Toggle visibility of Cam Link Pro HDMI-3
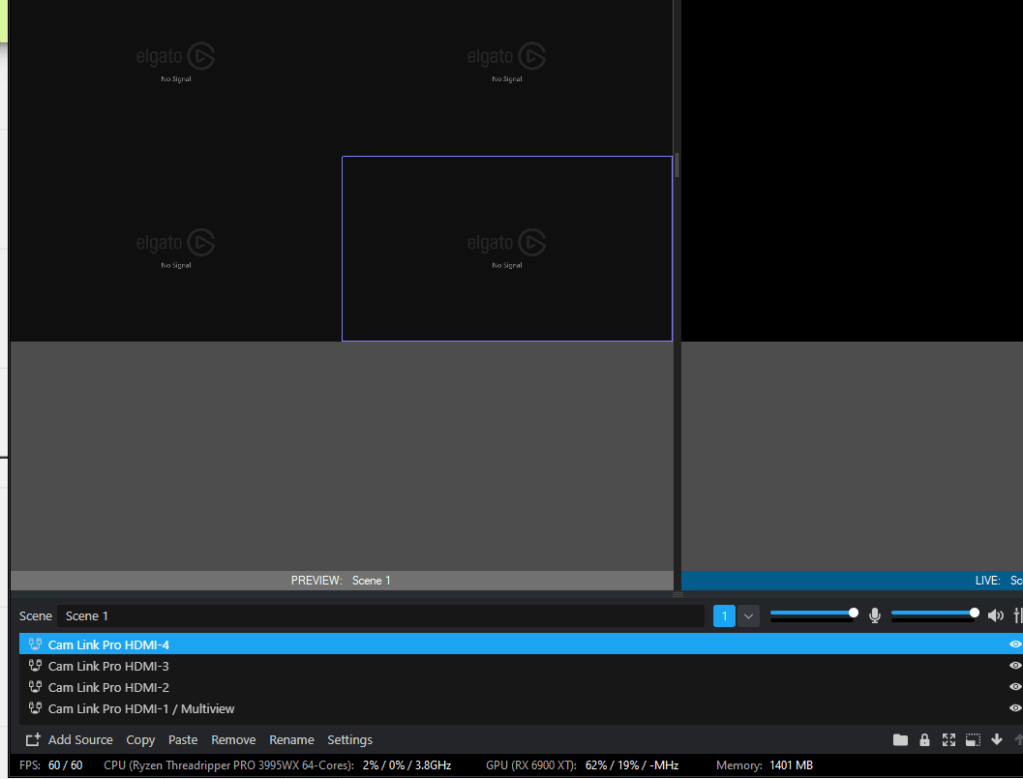The height and width of the screenshot is (779, 1023). 1015,665
